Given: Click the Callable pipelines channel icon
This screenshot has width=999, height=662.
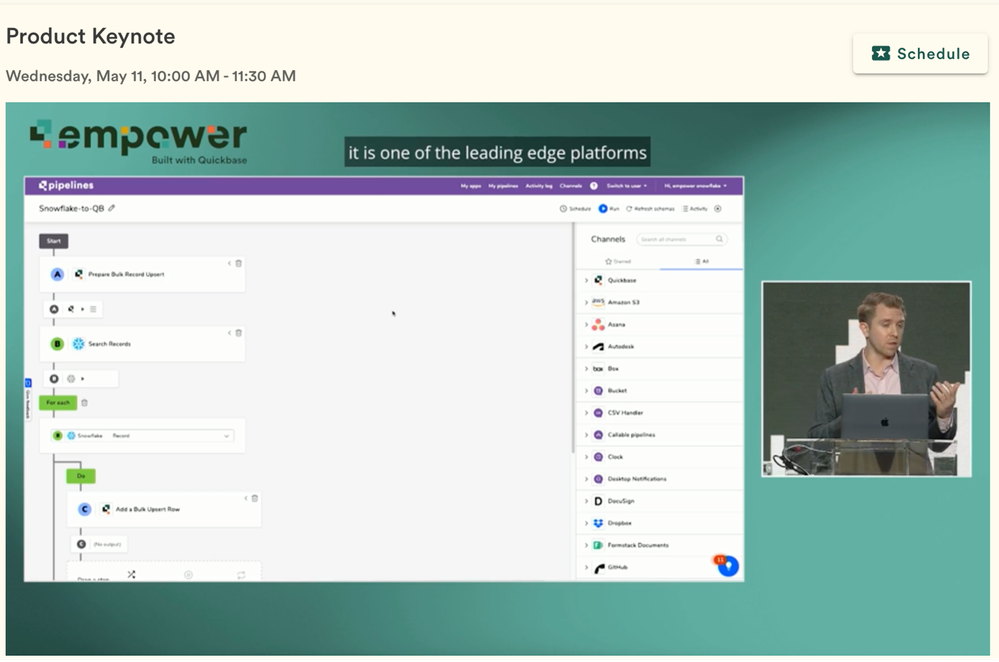Looking at the screenshot, I should coord(598,435).
